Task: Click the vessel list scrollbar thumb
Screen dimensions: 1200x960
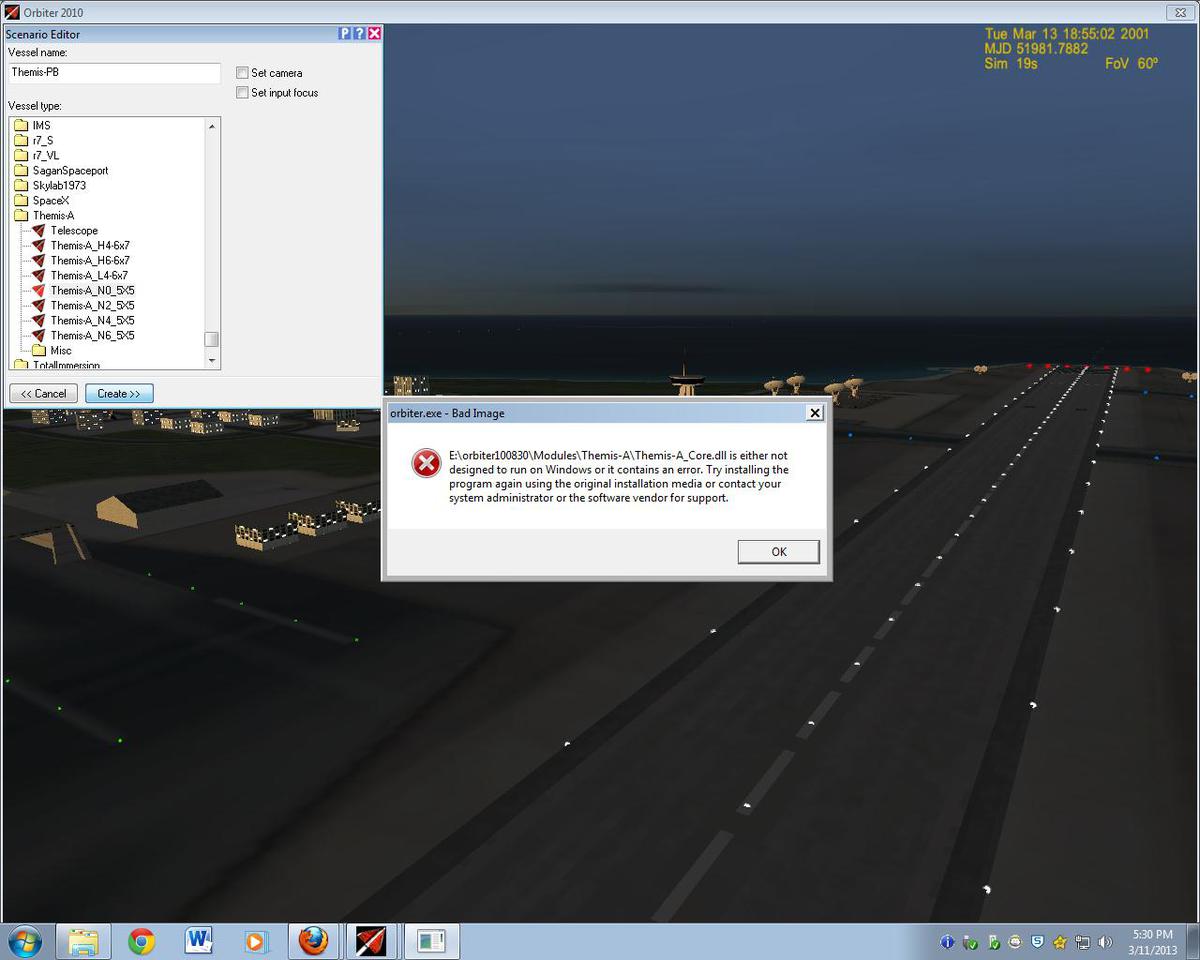Action: [x=211, y=339]
